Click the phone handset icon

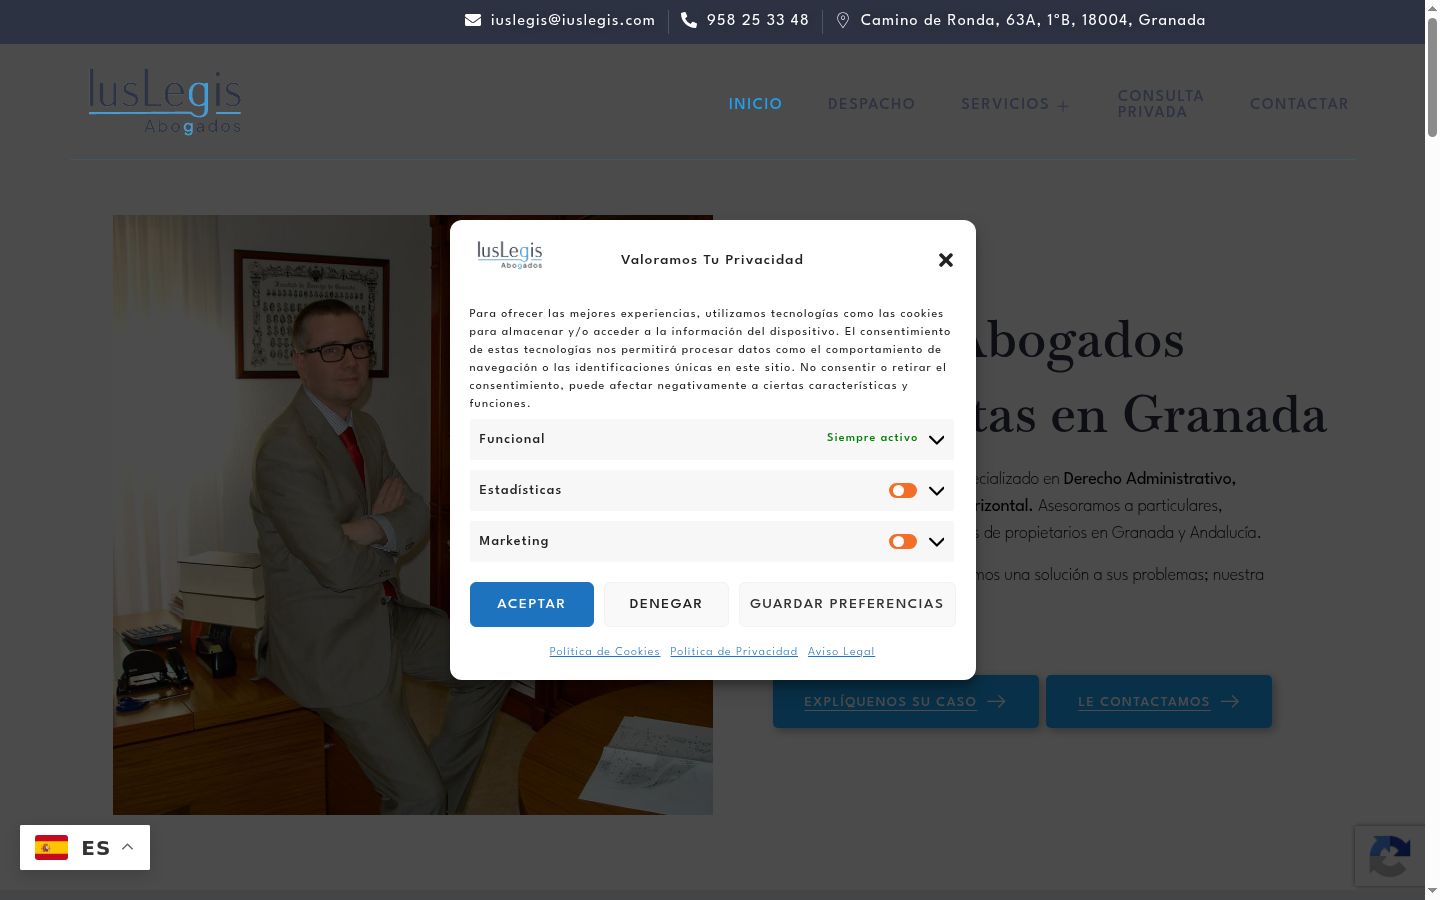point(689,20)
